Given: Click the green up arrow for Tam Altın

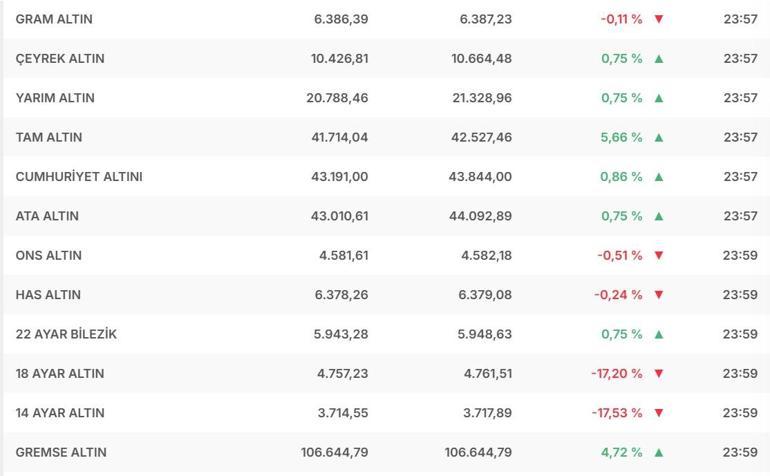Looking at the screenshot, I should point(659,137).
